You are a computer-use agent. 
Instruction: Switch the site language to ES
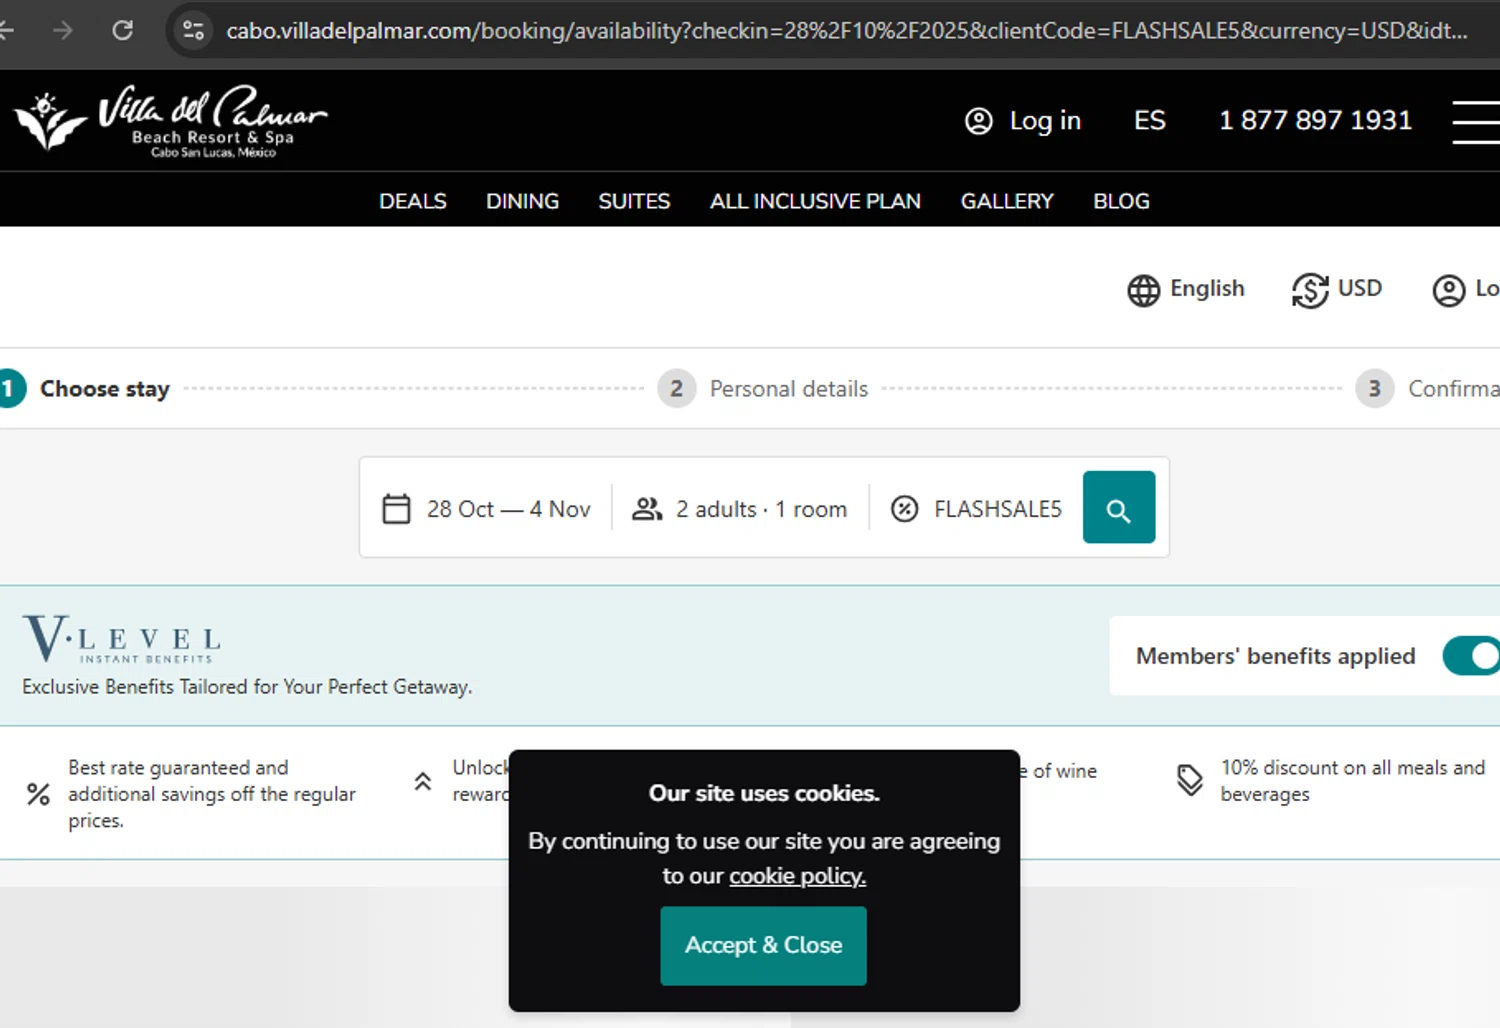(1149, 121)
